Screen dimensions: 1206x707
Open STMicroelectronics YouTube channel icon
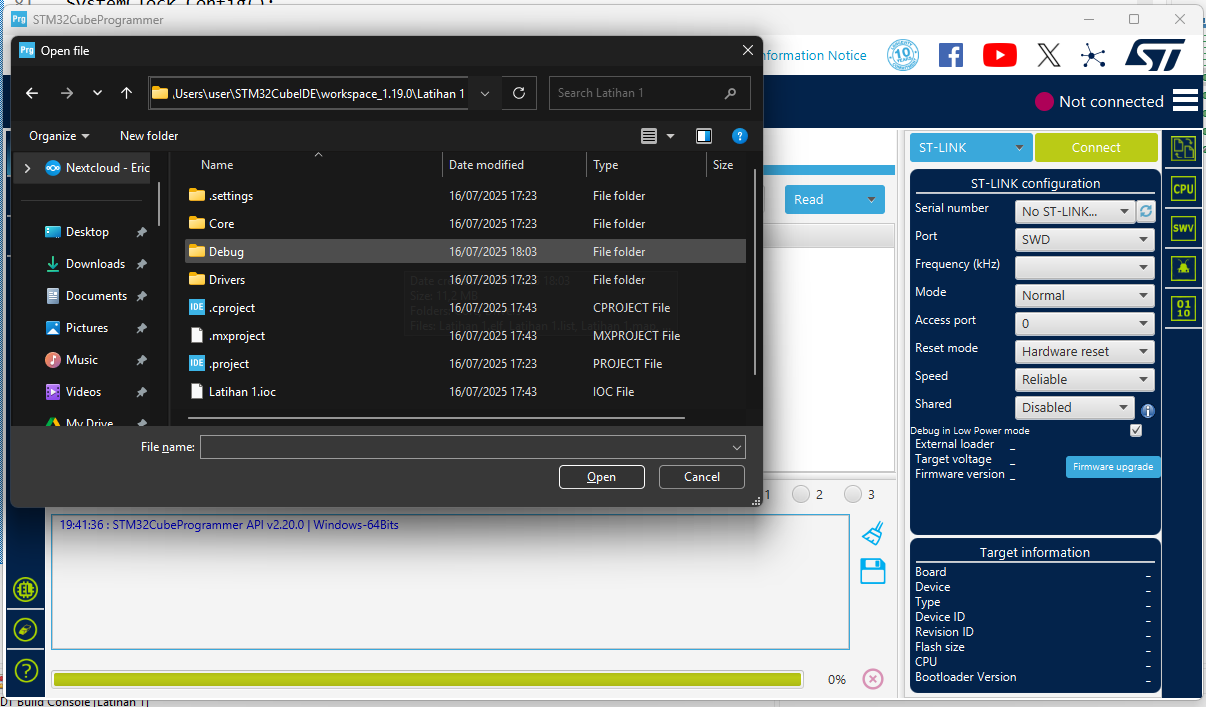[999, 55]
